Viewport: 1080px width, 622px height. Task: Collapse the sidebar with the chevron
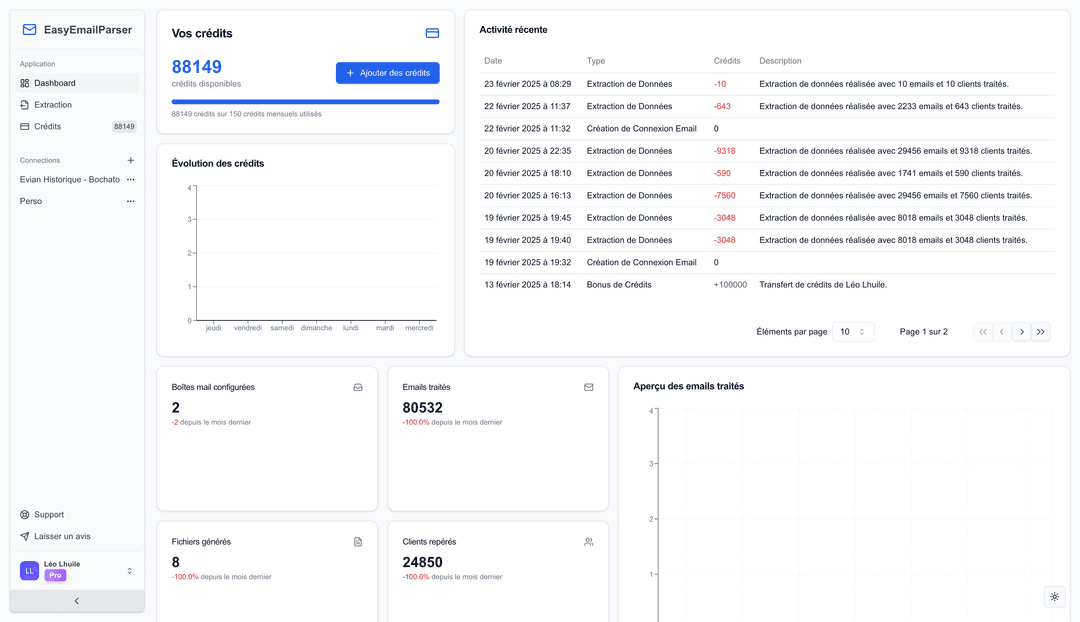(x=76, y=601)
